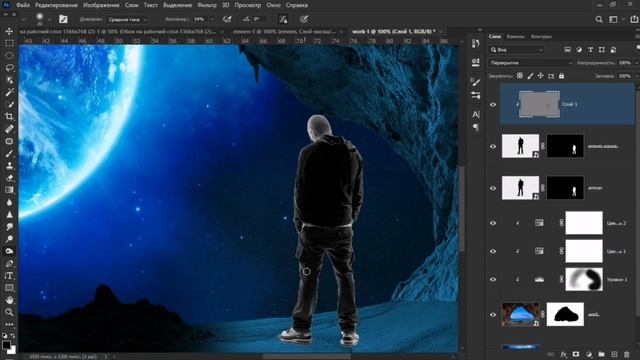
Task: Toggle lock transparent pixels
Action: tap(520, 76)
